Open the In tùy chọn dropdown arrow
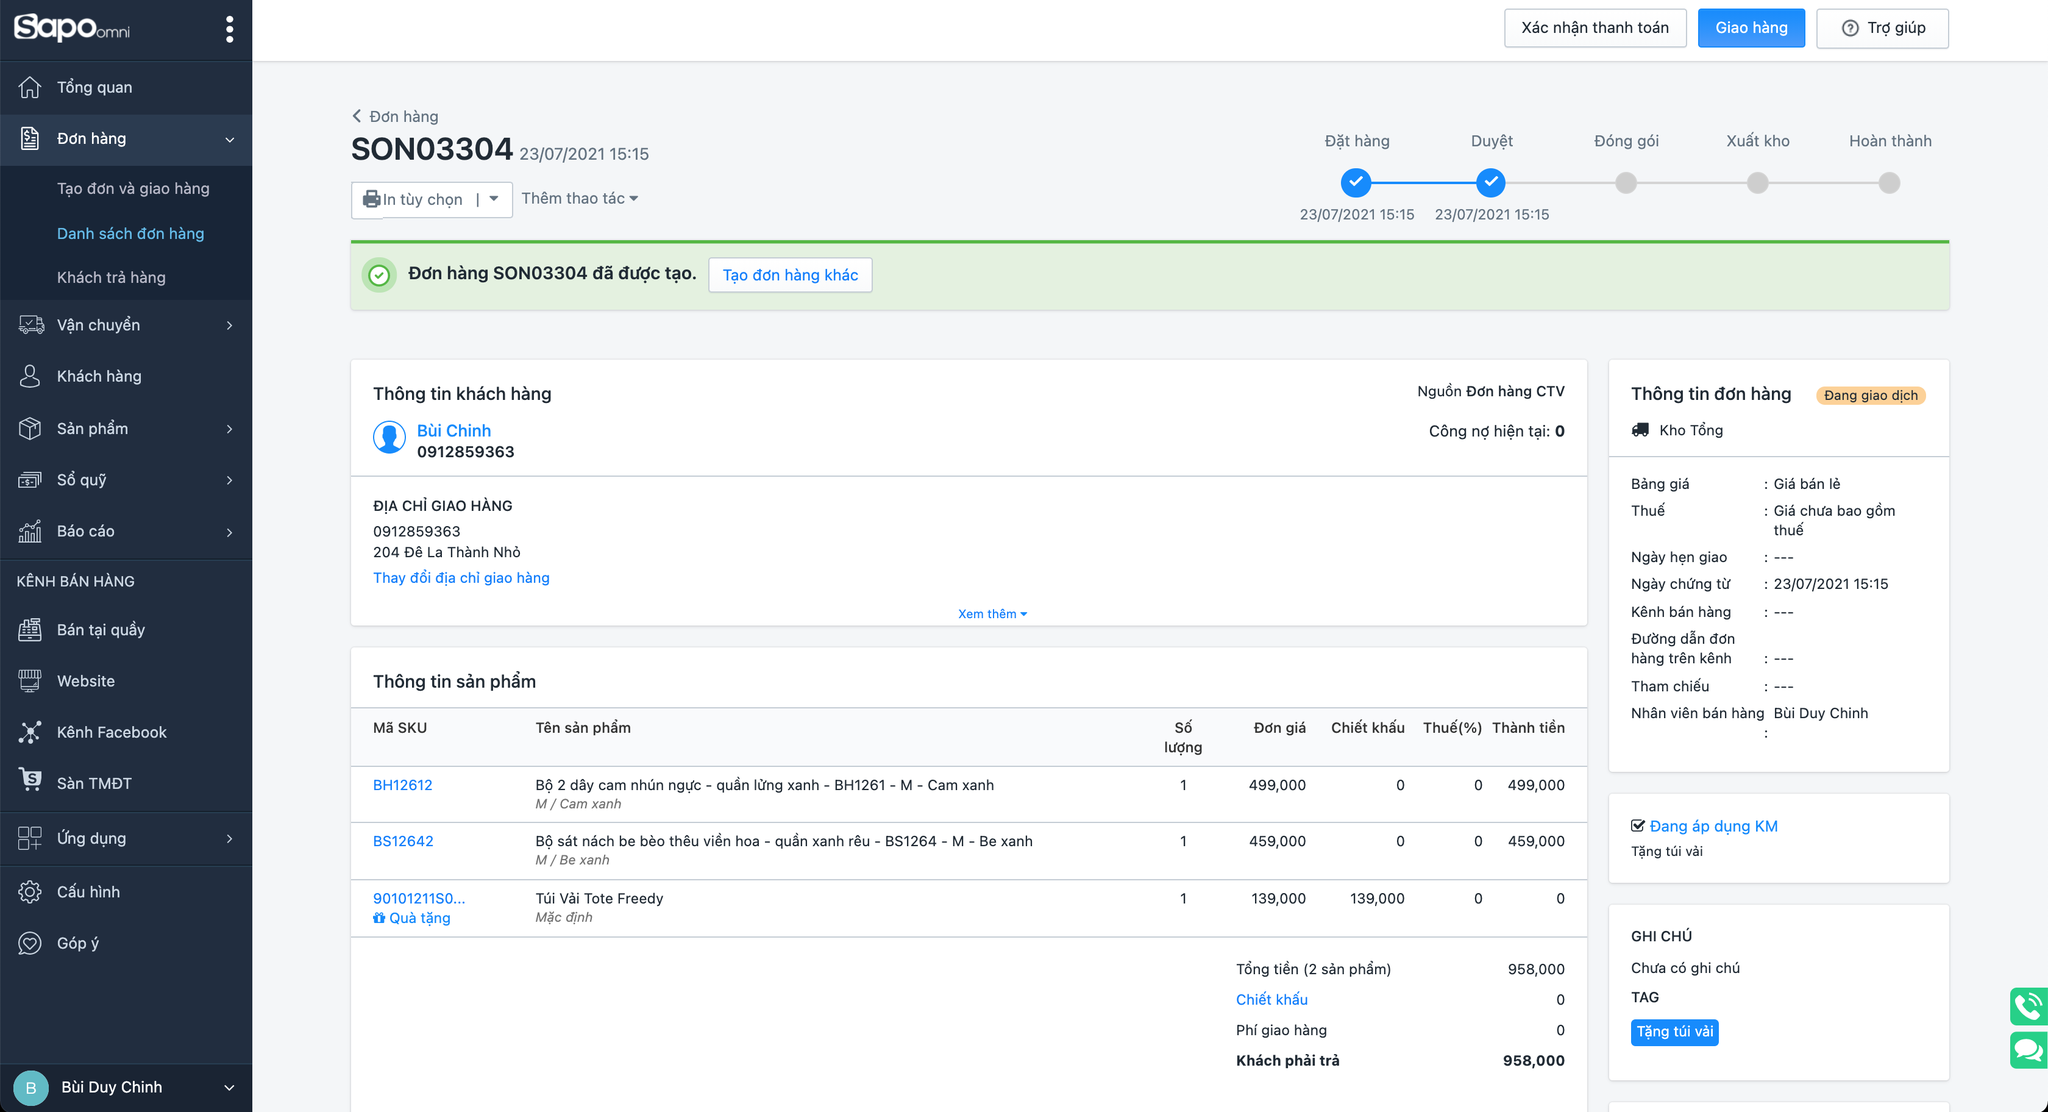 [x=494, y=199]
